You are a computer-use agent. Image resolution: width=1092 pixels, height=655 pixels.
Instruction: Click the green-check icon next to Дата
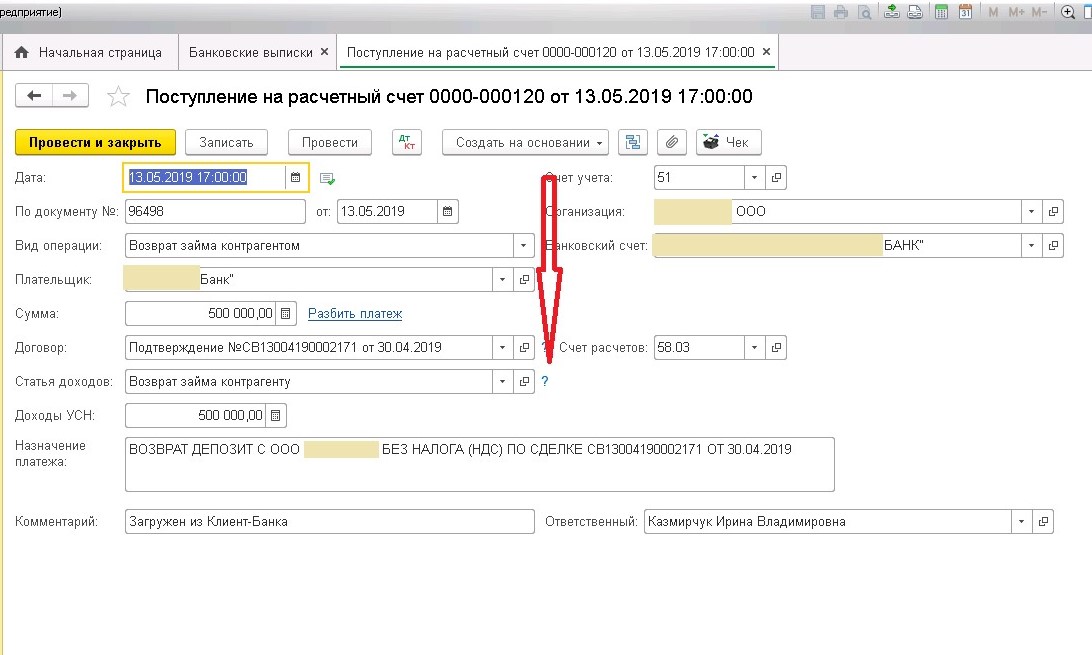(x=327, y=179)
